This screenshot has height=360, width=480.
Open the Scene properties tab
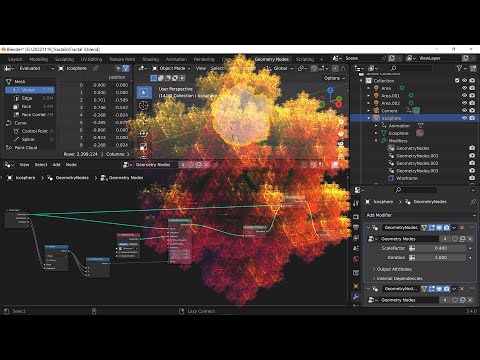(356, 249)
